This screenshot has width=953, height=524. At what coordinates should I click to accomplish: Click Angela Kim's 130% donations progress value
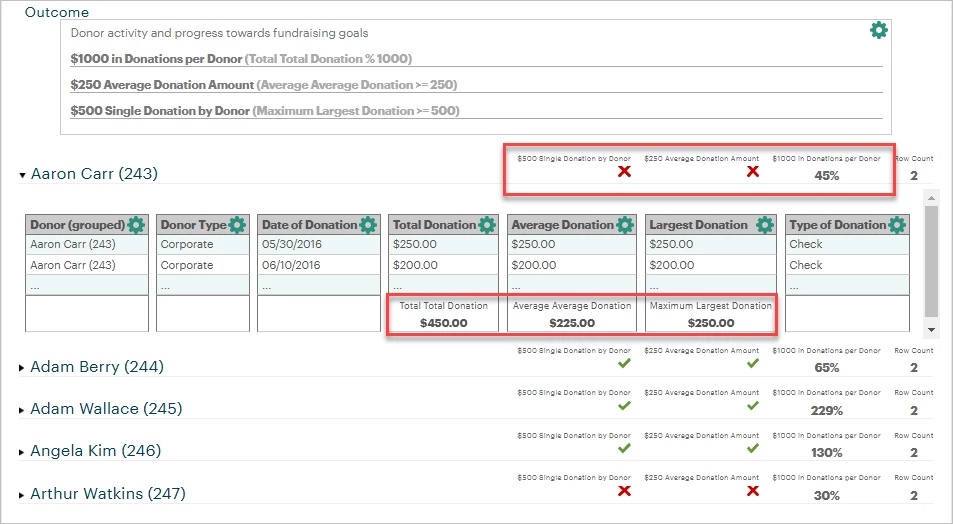(827, 453)
